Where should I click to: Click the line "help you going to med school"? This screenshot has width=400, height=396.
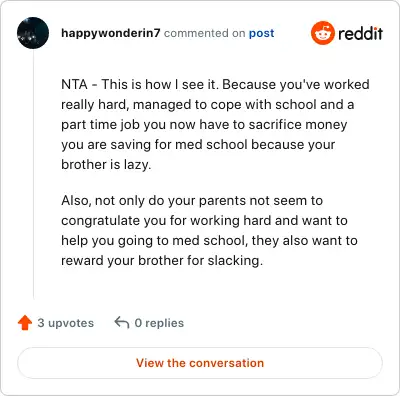[x=209, y=240]
